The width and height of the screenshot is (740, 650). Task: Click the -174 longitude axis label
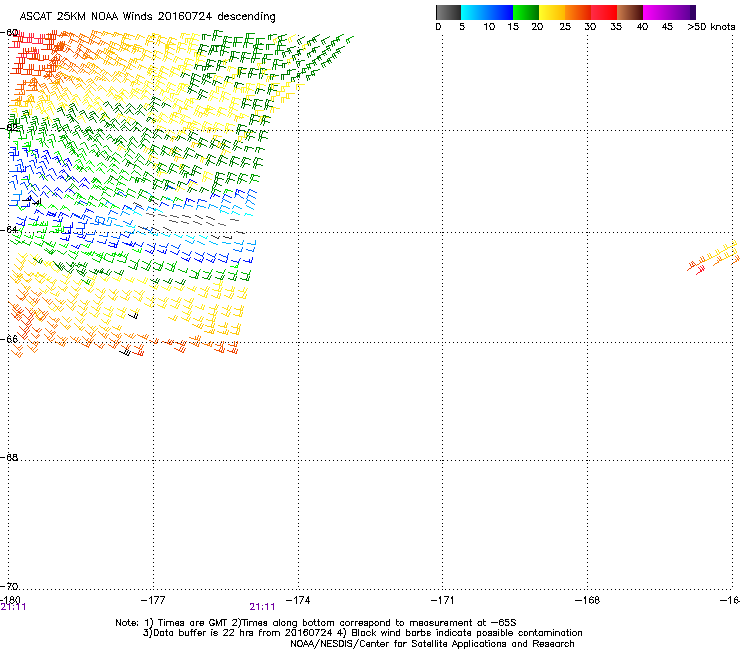point(298,600)
